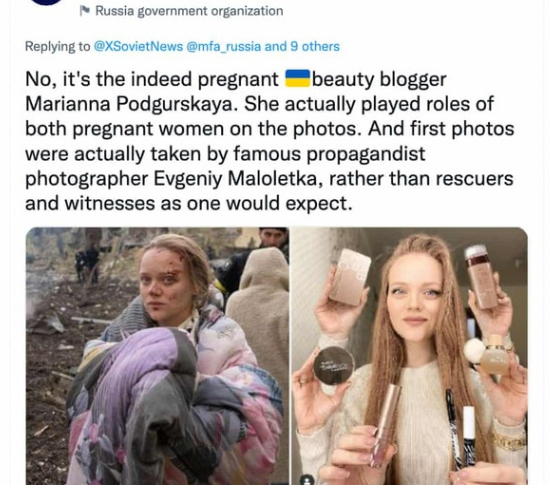Click the brown bottle held up in the right photo
The image size is (550, 485).
point(481,277)
